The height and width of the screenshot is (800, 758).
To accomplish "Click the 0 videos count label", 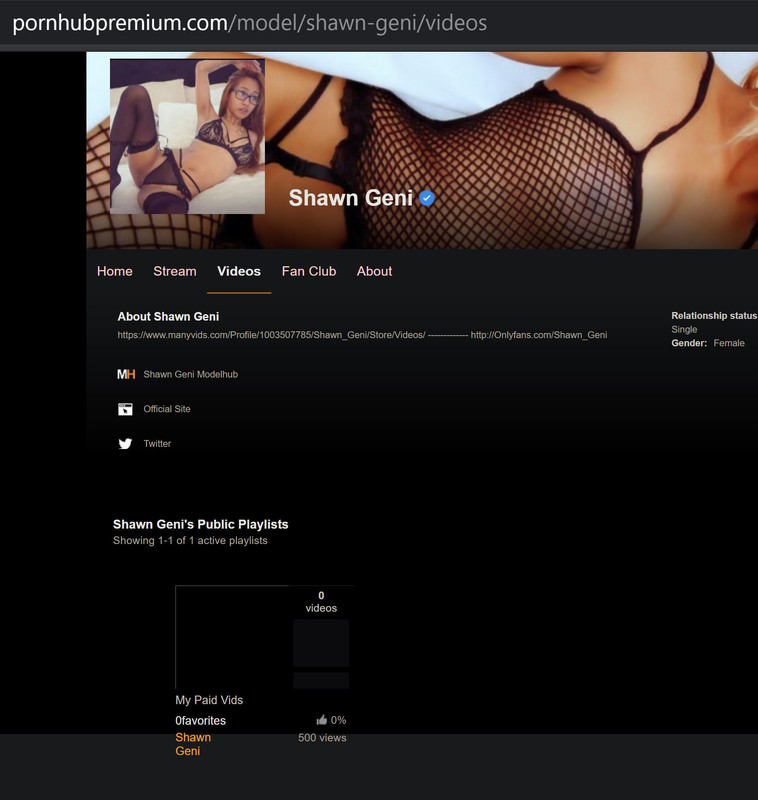I will click(x=321, y=602).
